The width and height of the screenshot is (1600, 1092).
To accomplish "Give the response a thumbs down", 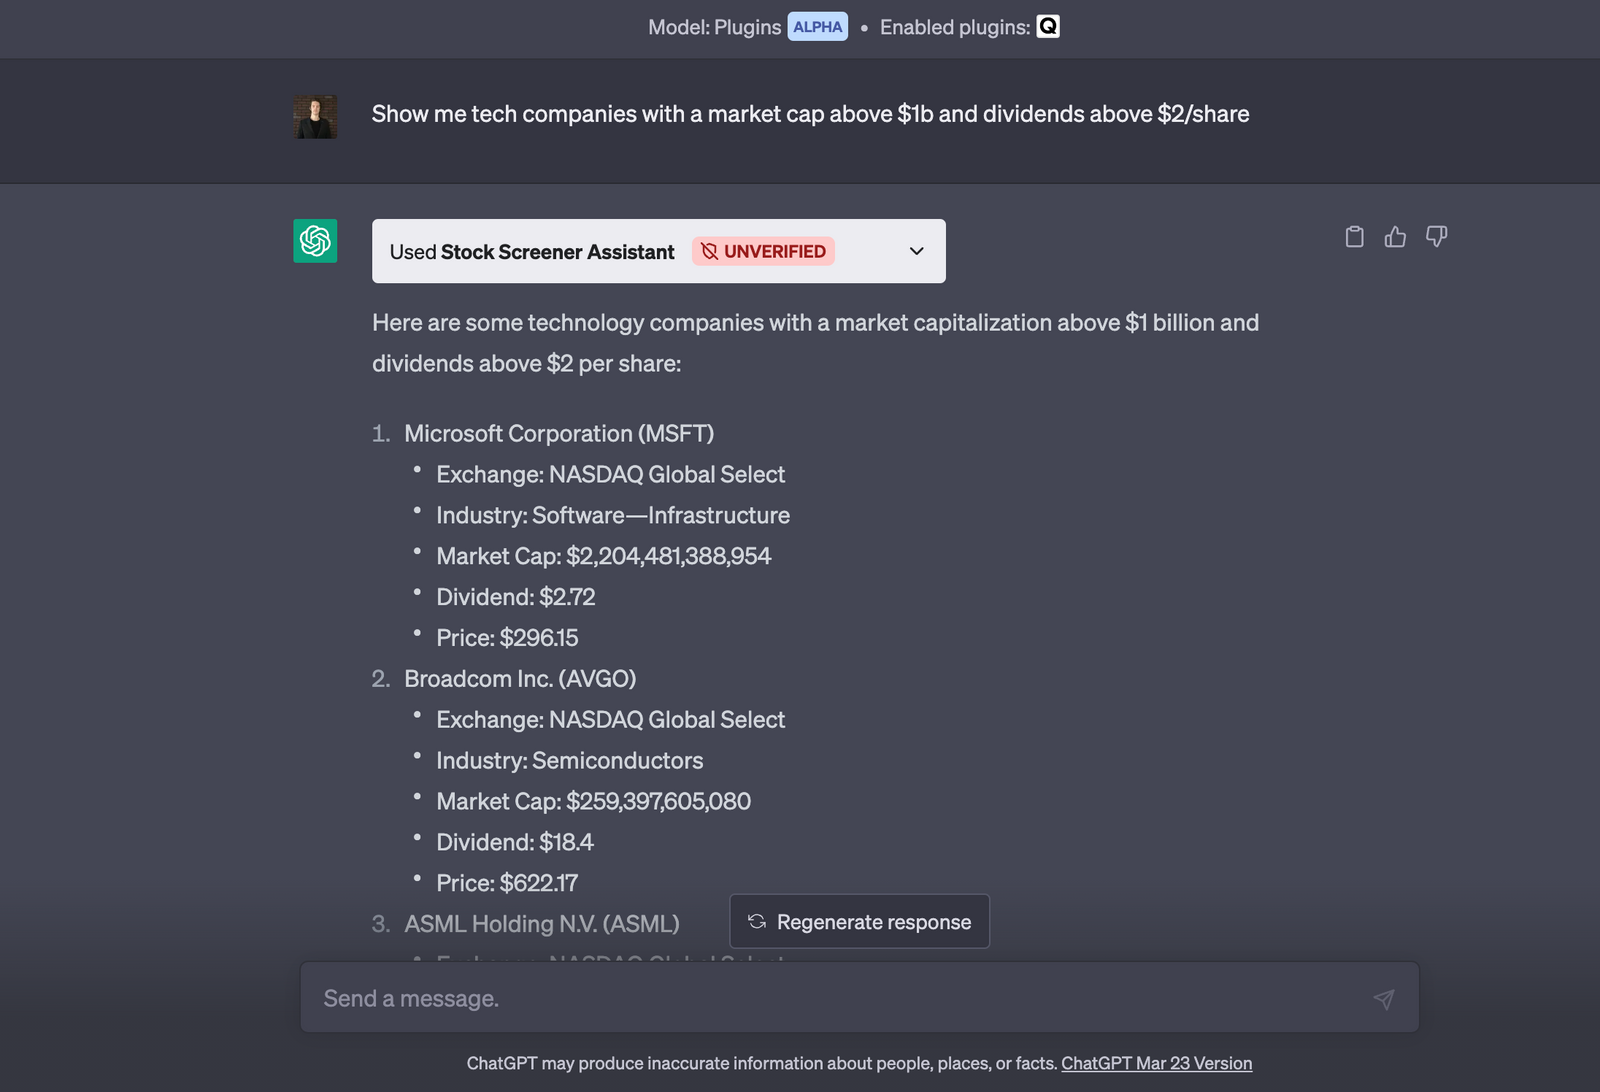I will [1437, 237].
